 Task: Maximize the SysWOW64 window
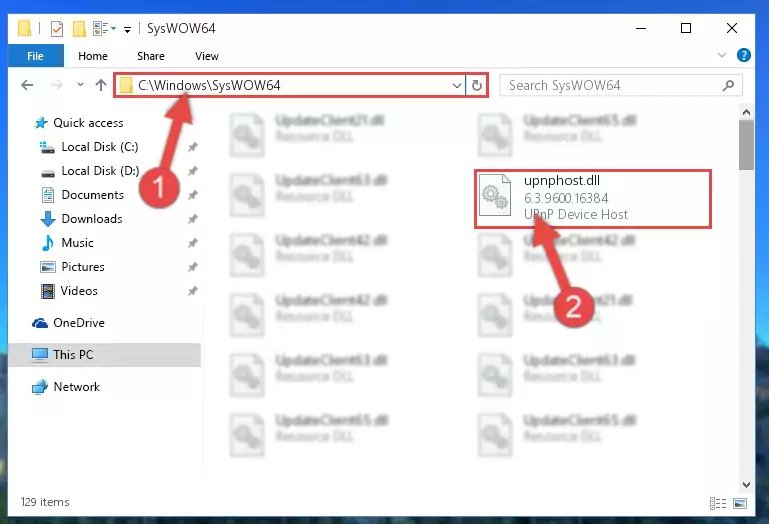point(686,28)
